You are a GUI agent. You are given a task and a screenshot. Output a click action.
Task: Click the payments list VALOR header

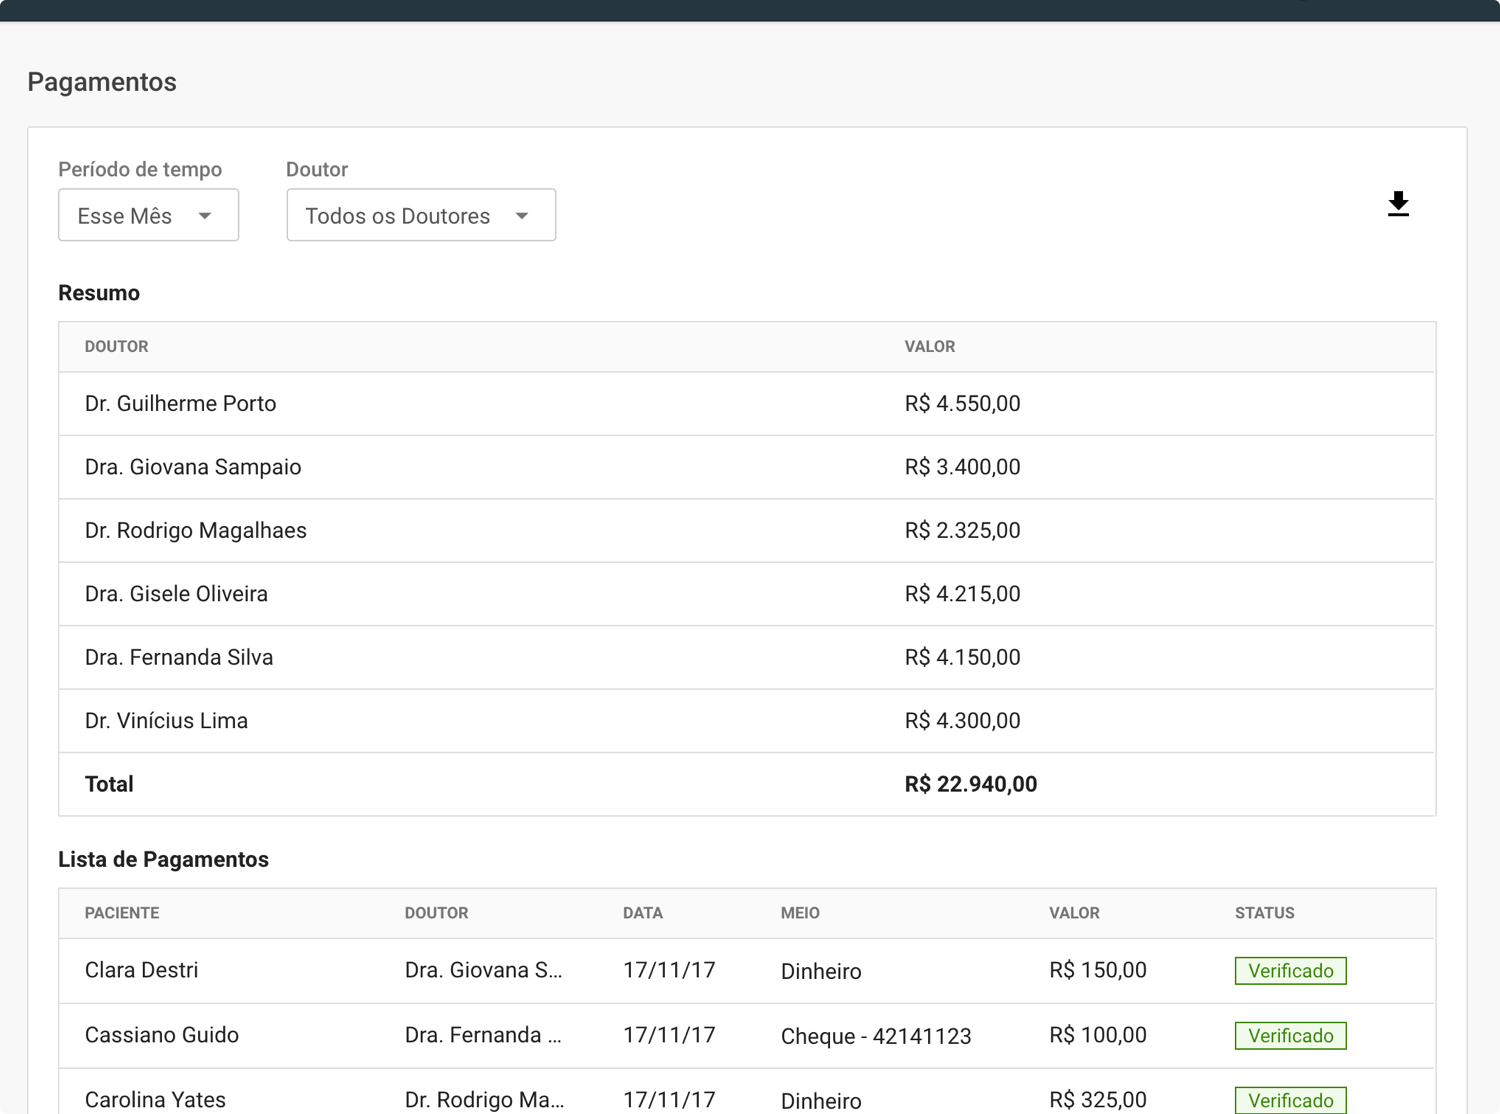point(1074,913)
